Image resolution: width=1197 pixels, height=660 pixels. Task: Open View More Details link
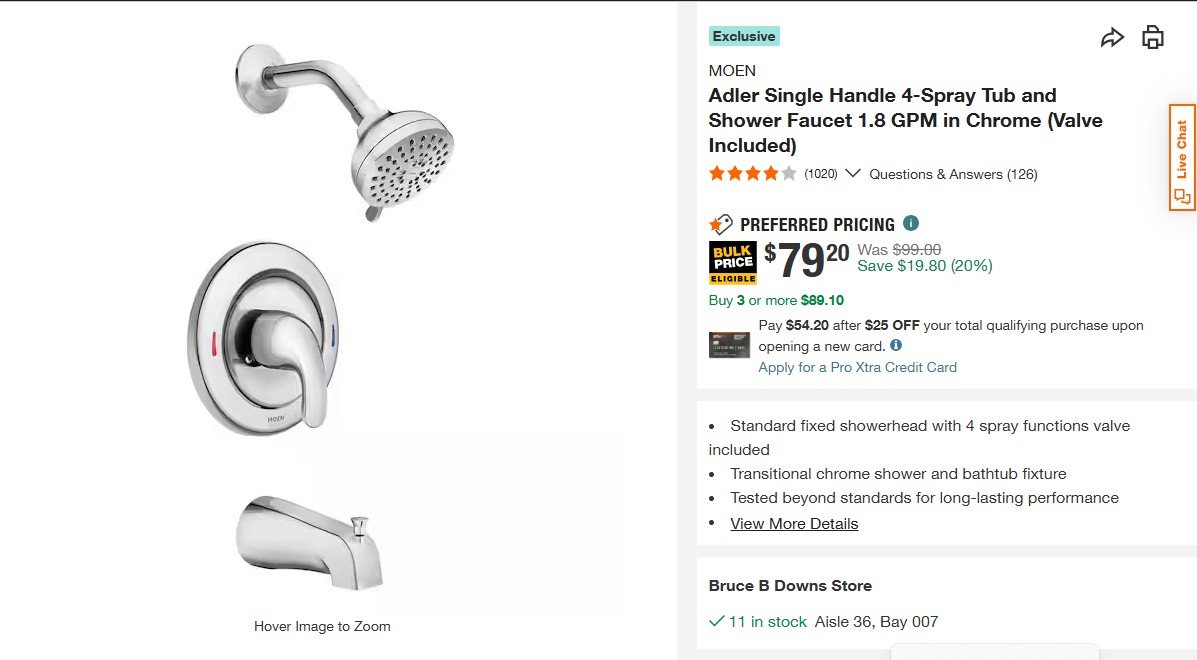pos(794,523)
